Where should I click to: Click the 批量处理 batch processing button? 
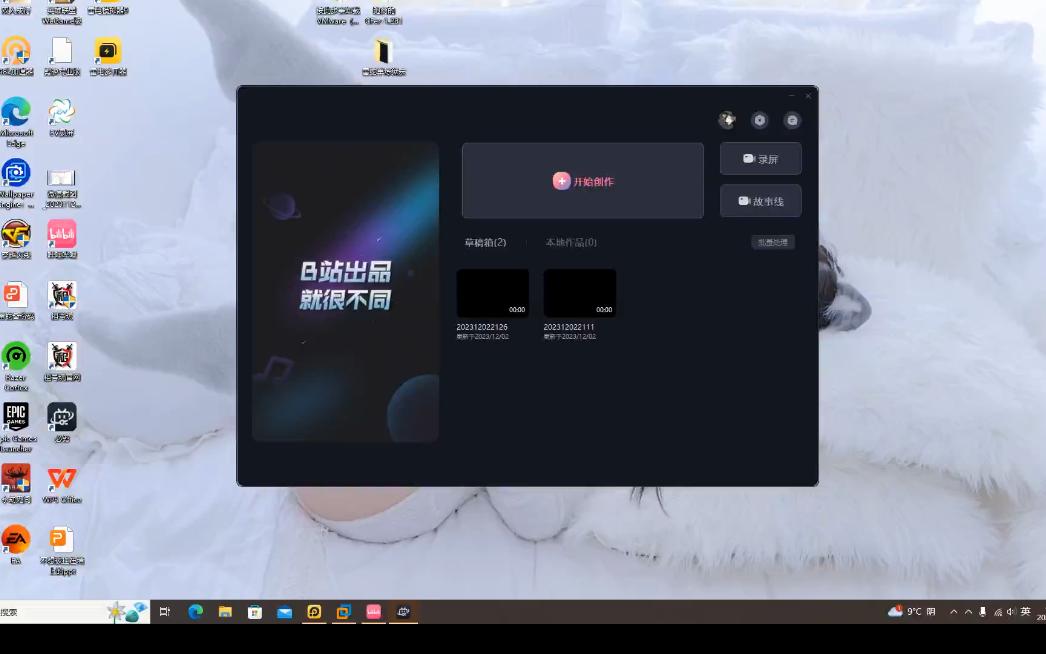click(772, 241)
